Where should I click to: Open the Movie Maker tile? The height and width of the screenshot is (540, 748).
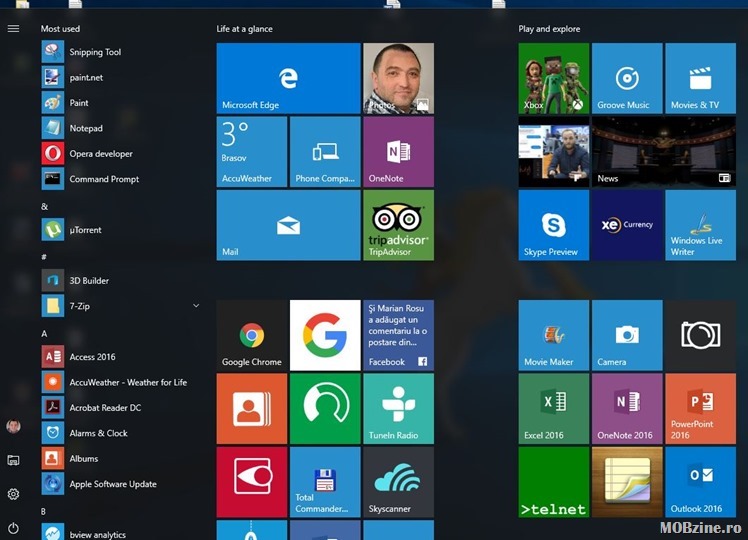pos(553,335)
